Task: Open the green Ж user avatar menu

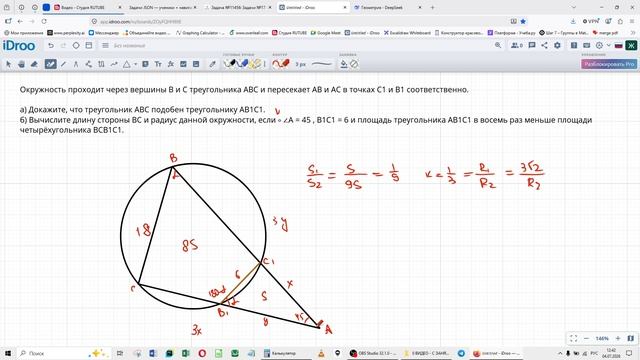Action: [631, 45]
